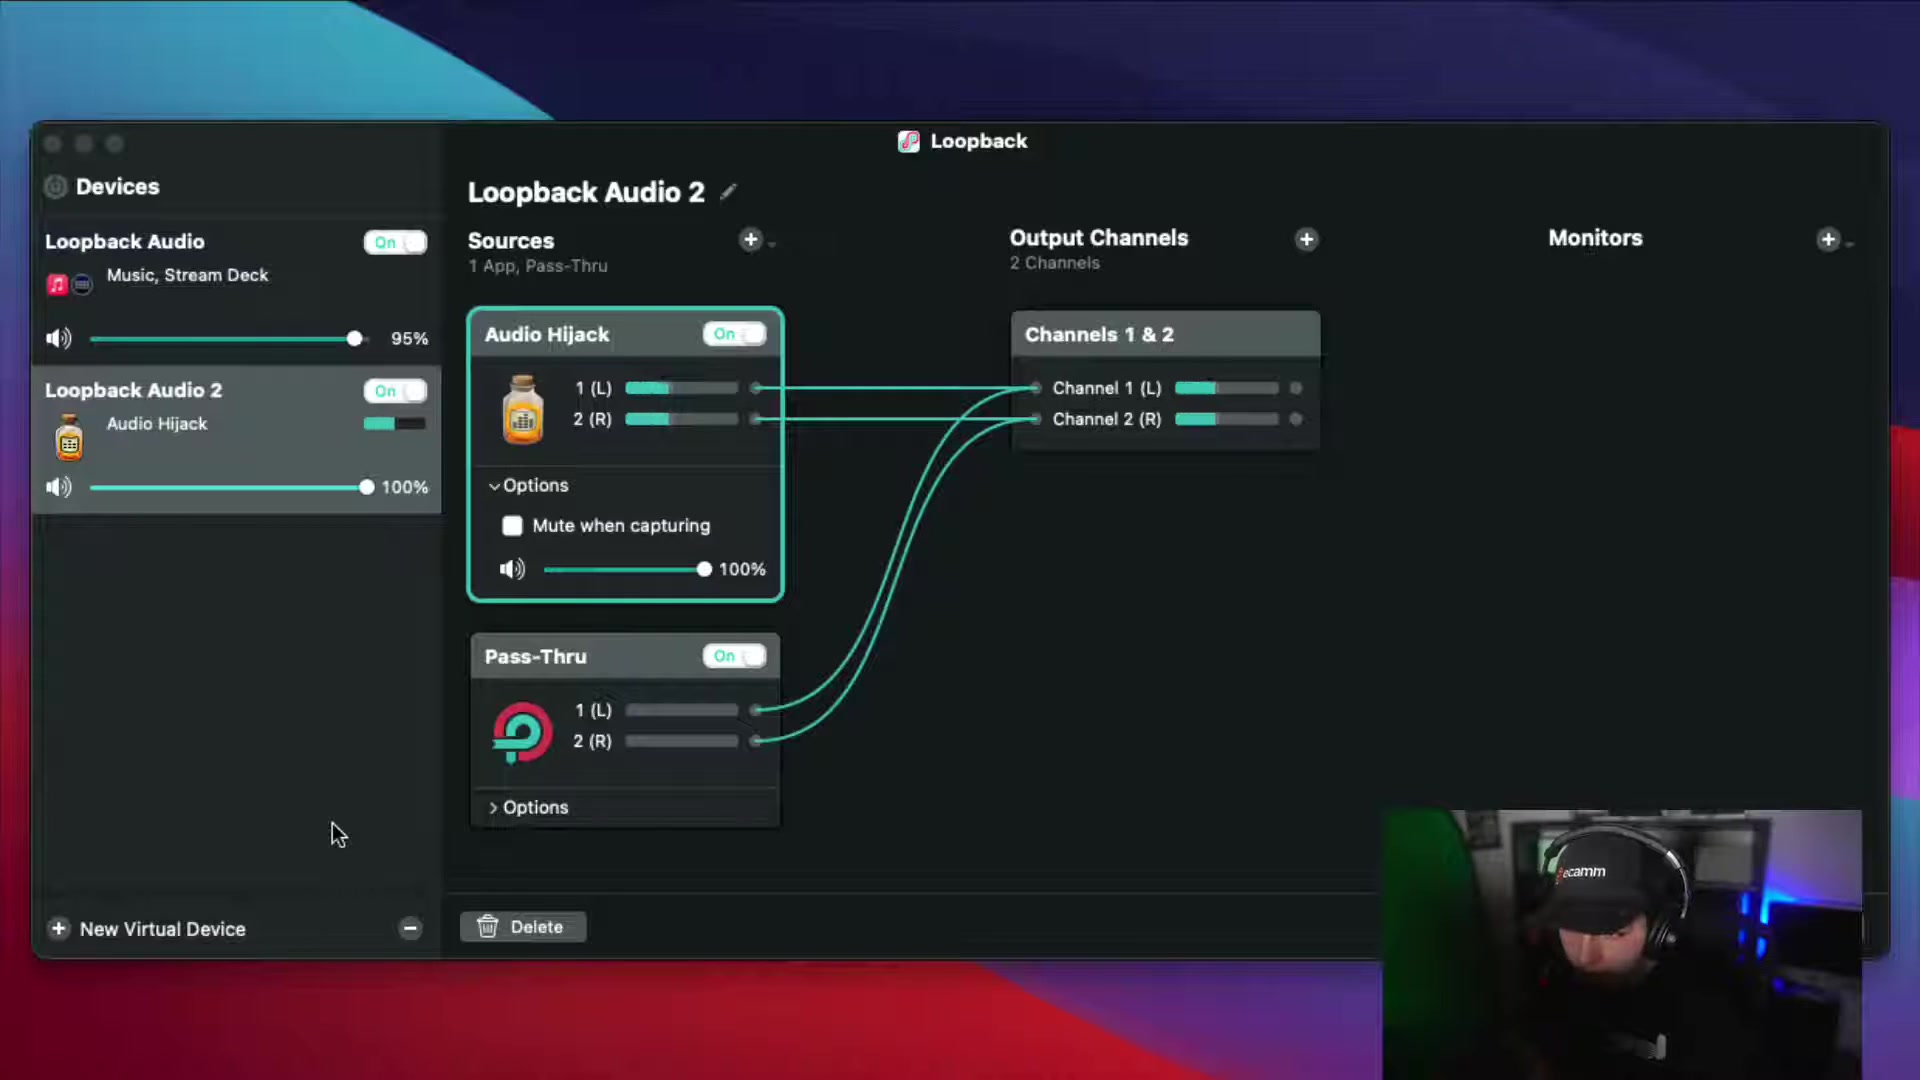This screenshot has width=1920, height=1080.
Task: Click the Sources heading
Action: (511, 241)
